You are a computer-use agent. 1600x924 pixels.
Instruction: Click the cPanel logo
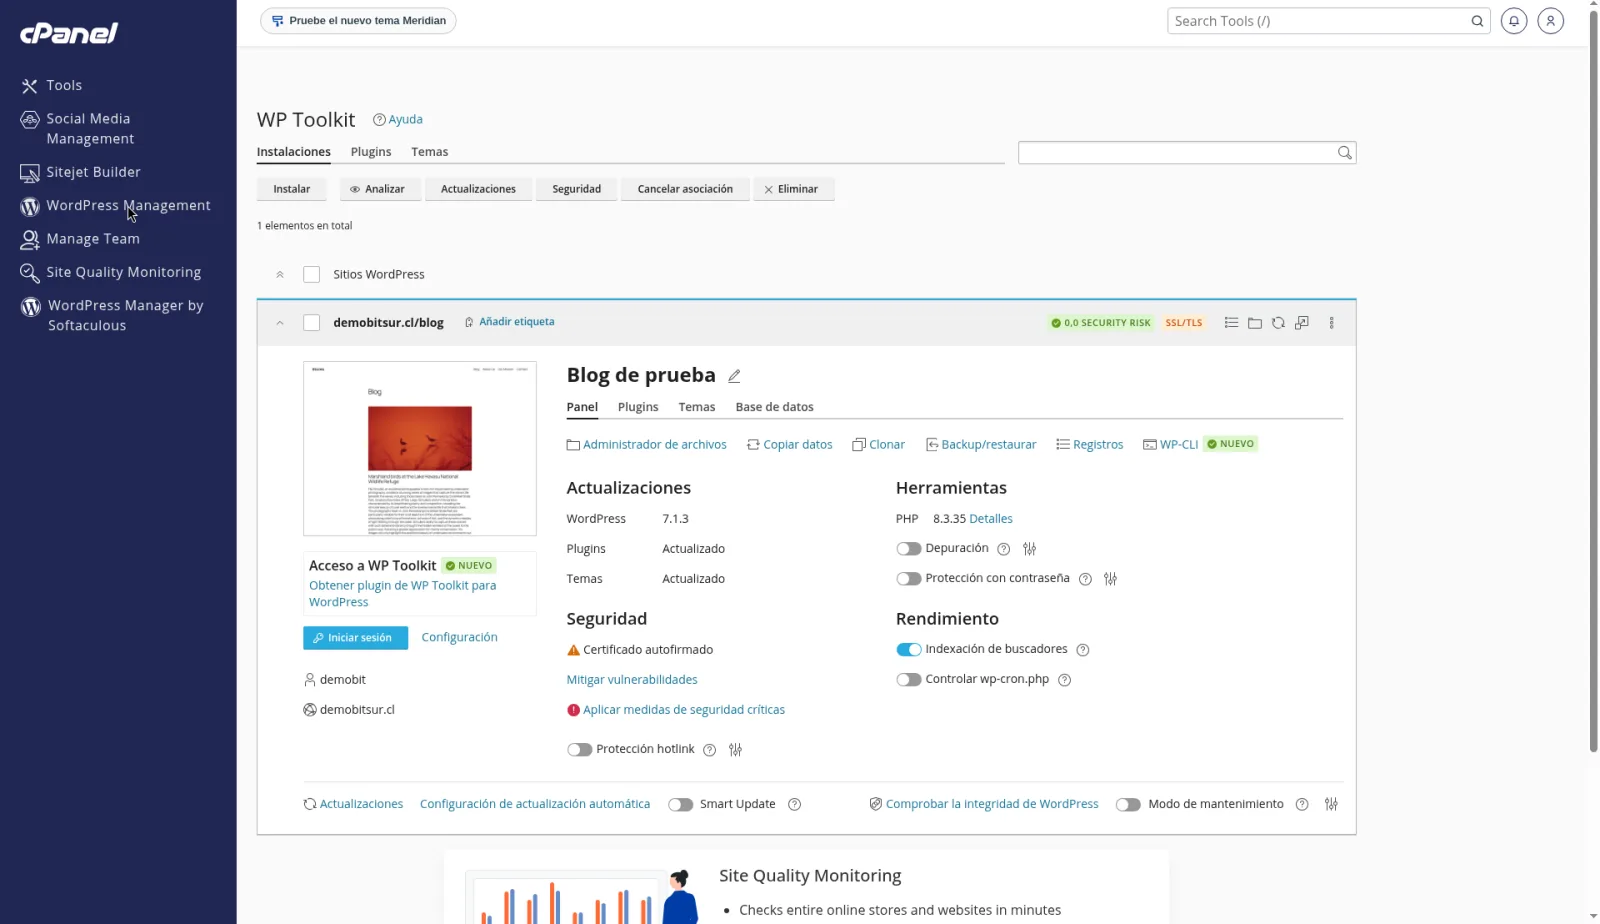(69, 33)
